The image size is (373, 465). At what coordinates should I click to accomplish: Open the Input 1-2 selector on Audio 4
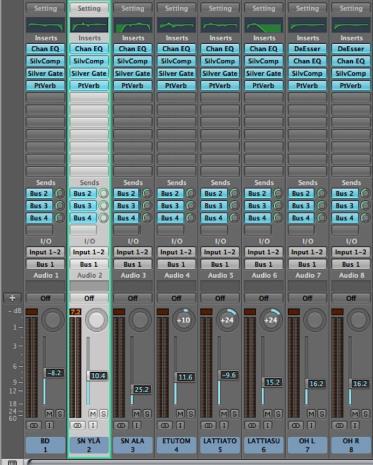click(176, 252)
